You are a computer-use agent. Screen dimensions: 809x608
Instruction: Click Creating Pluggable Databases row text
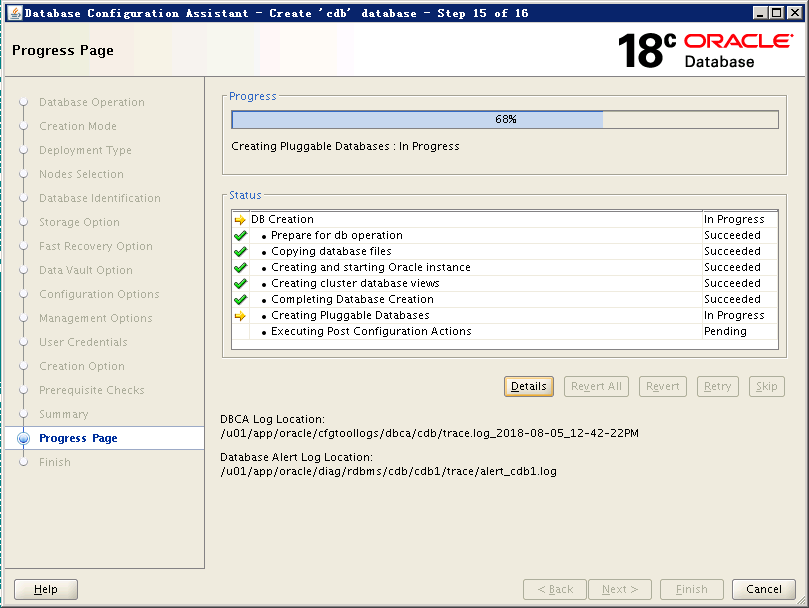350,315
